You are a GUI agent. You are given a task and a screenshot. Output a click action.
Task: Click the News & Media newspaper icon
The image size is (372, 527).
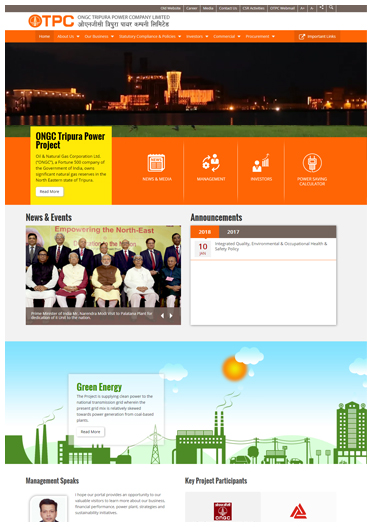coord(157,163)
